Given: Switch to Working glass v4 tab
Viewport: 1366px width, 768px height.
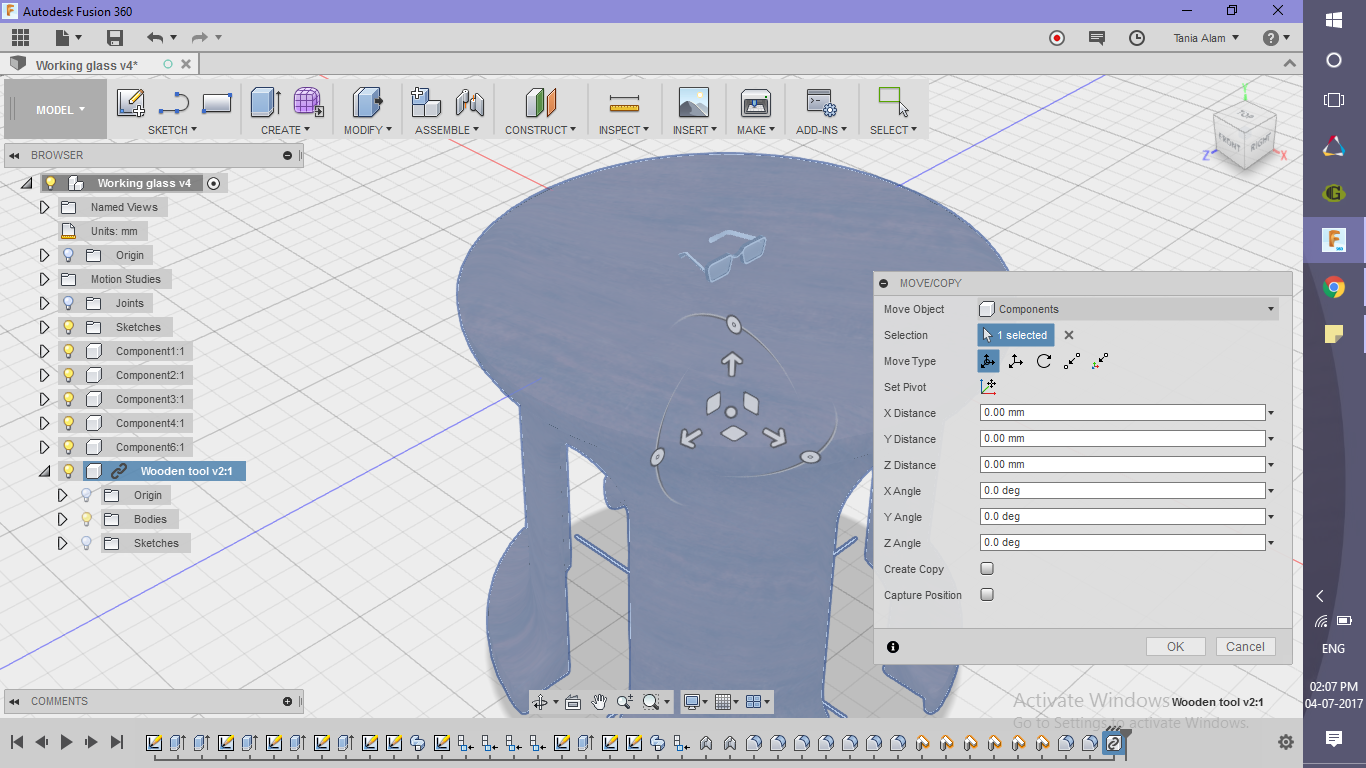Looking at the screenshot, I should point(86,65).
